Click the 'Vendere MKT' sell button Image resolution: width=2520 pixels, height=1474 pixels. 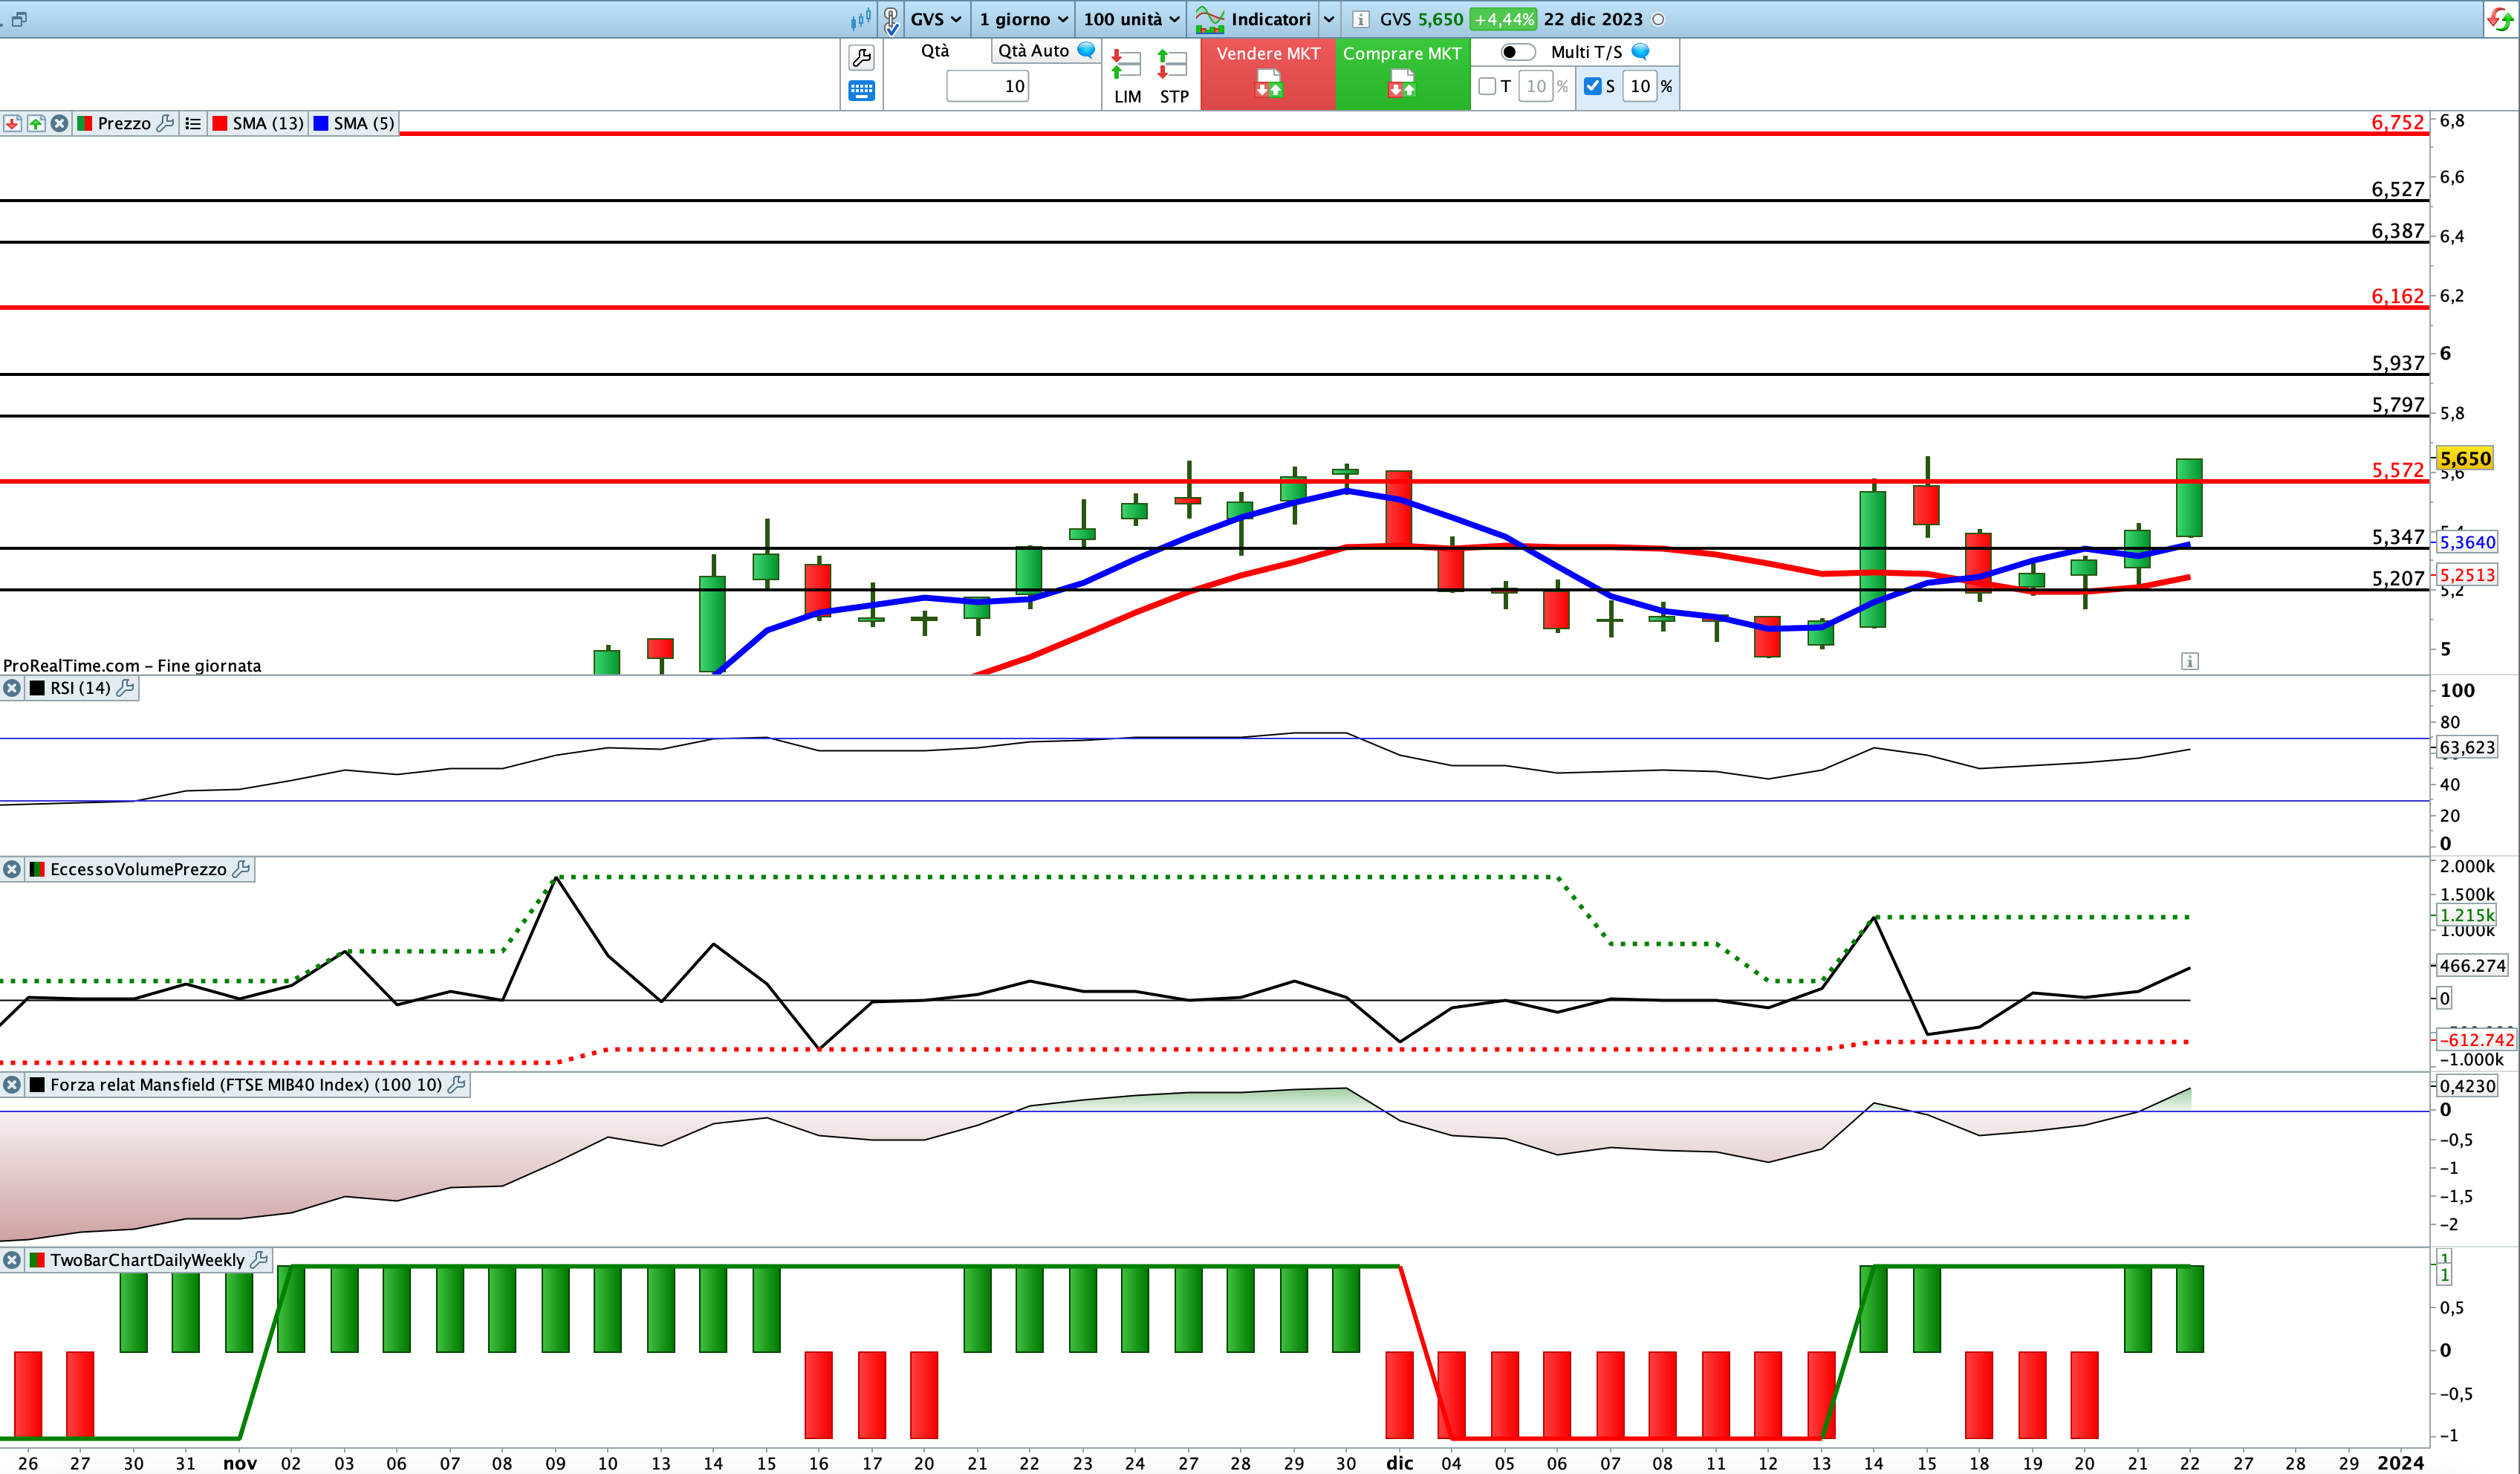(1268, 73)
